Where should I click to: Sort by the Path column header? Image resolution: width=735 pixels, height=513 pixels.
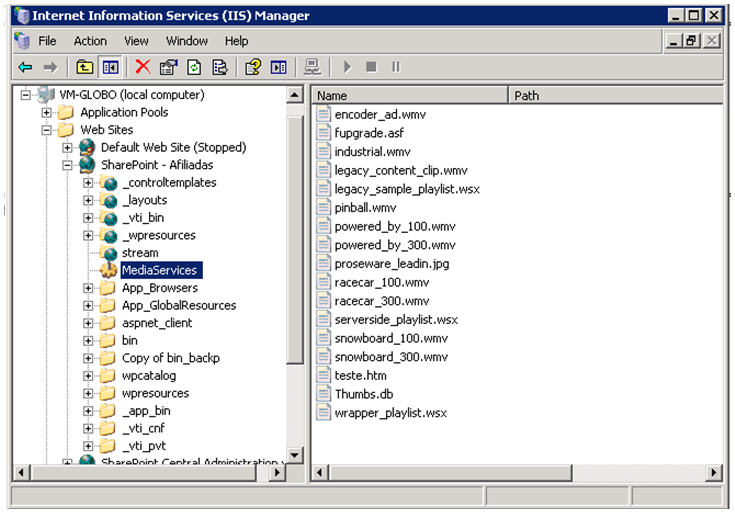pos(616,95)
